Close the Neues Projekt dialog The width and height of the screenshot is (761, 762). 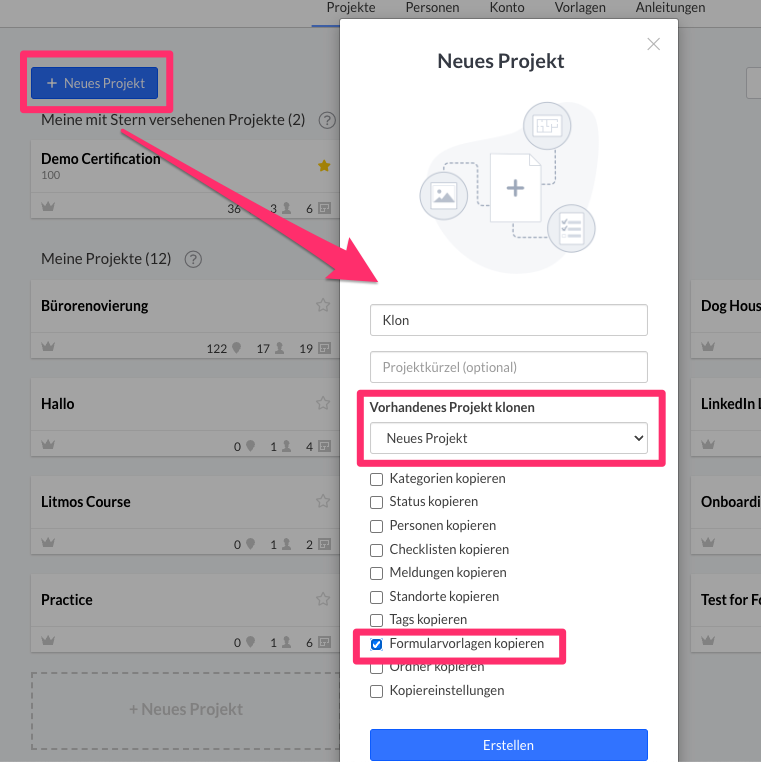tap(653, 44)
